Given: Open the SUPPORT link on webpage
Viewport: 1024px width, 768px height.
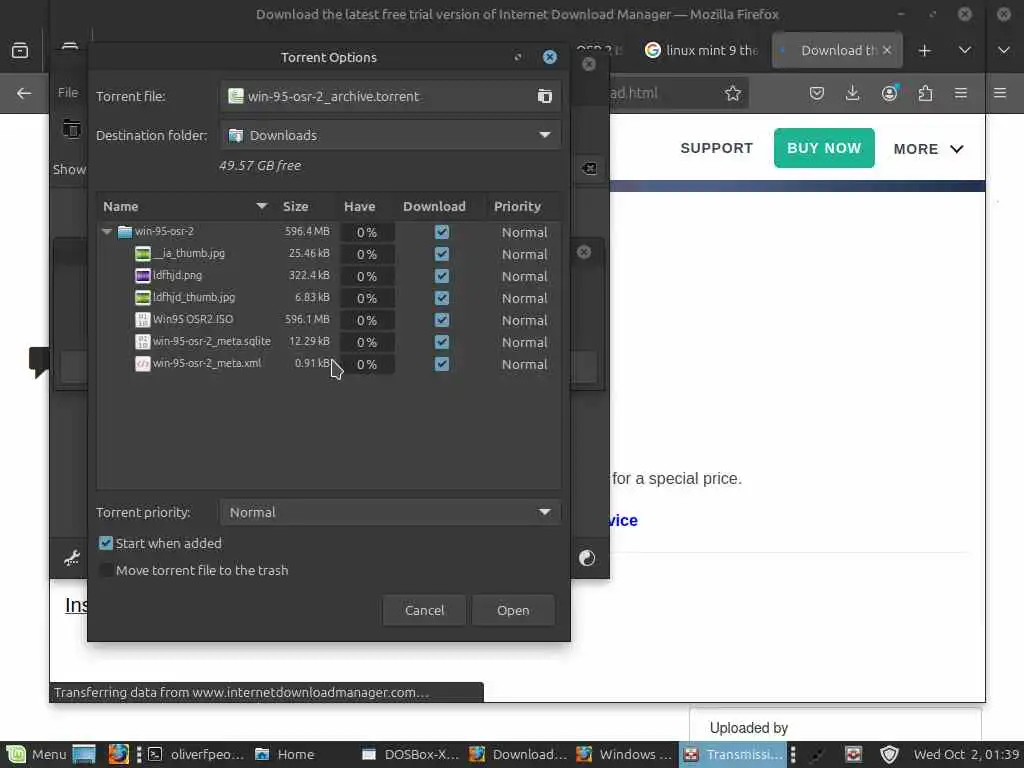Looking at the screenshot, I should click(716, 148).
